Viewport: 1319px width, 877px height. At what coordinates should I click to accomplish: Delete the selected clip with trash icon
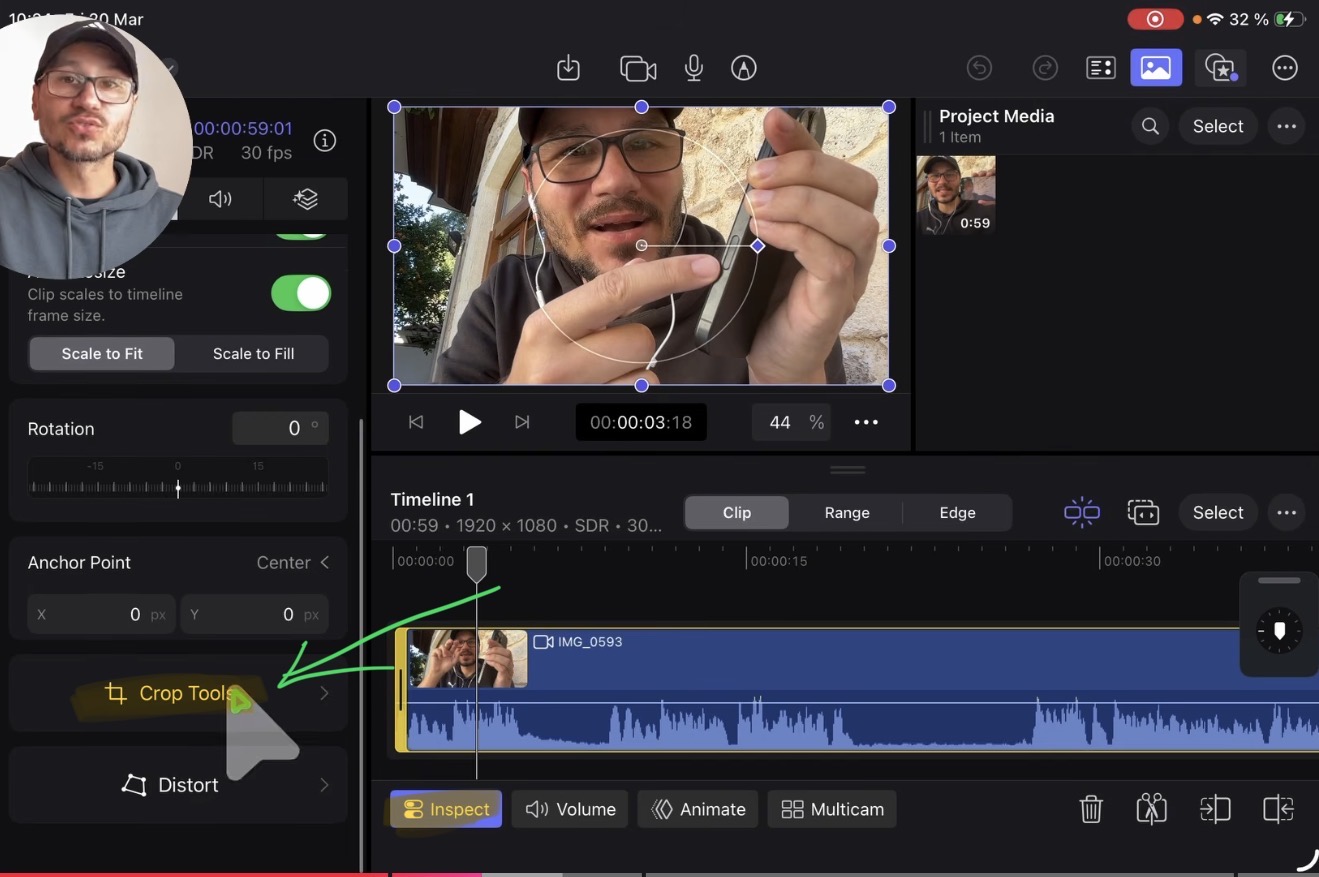coord(1091,809)
